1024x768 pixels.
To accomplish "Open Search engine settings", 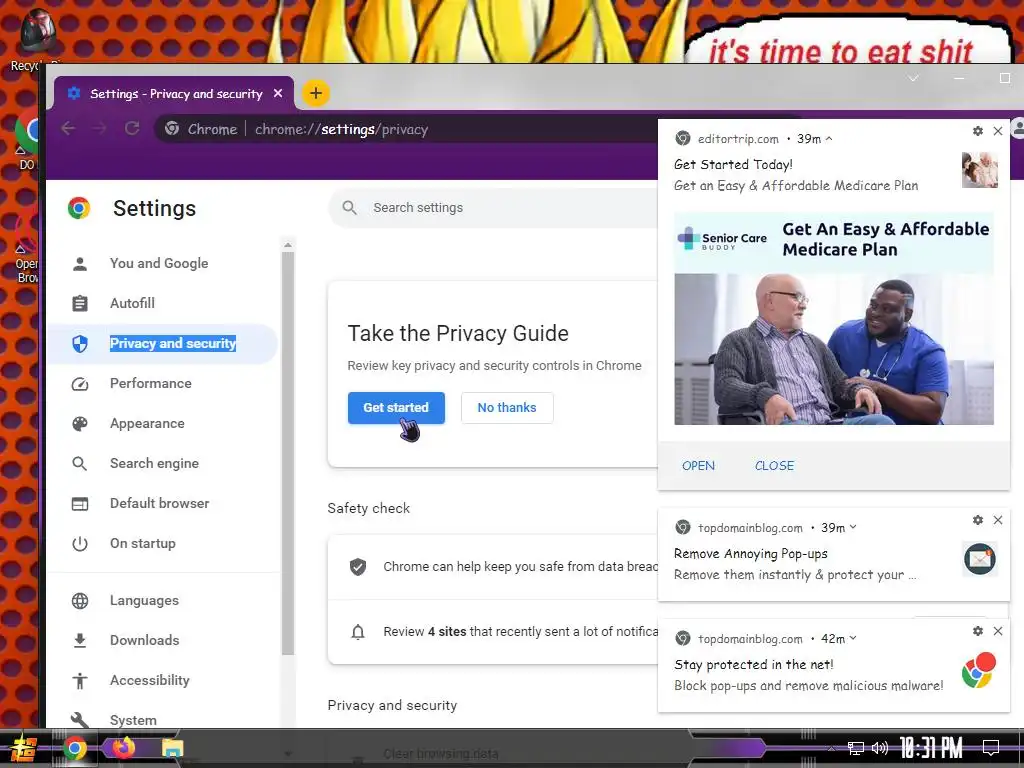I will pyautogui.click(x=154, y=463).
